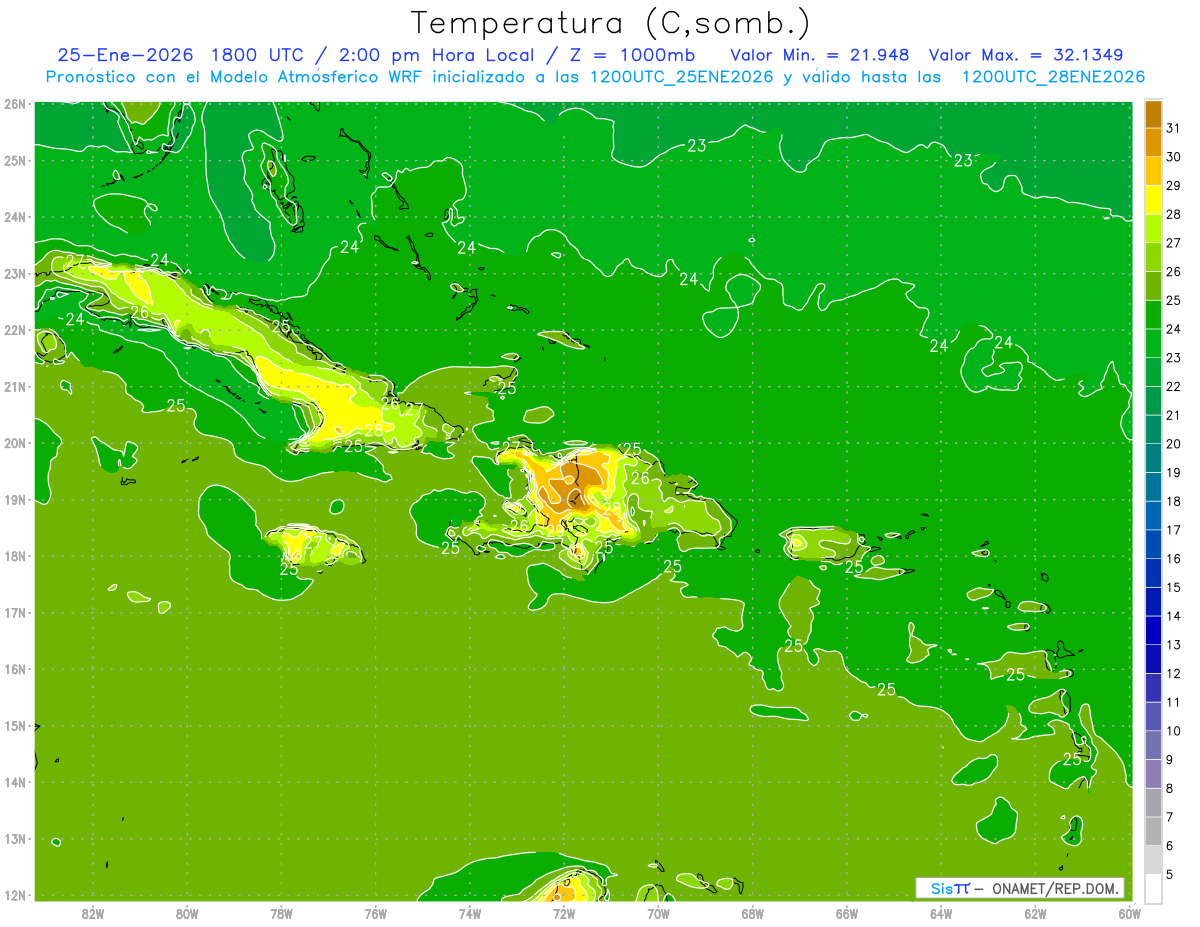The image size is (1200, 927).
Task: Click the 76W longitude axis label
Action: coord(376,913)
